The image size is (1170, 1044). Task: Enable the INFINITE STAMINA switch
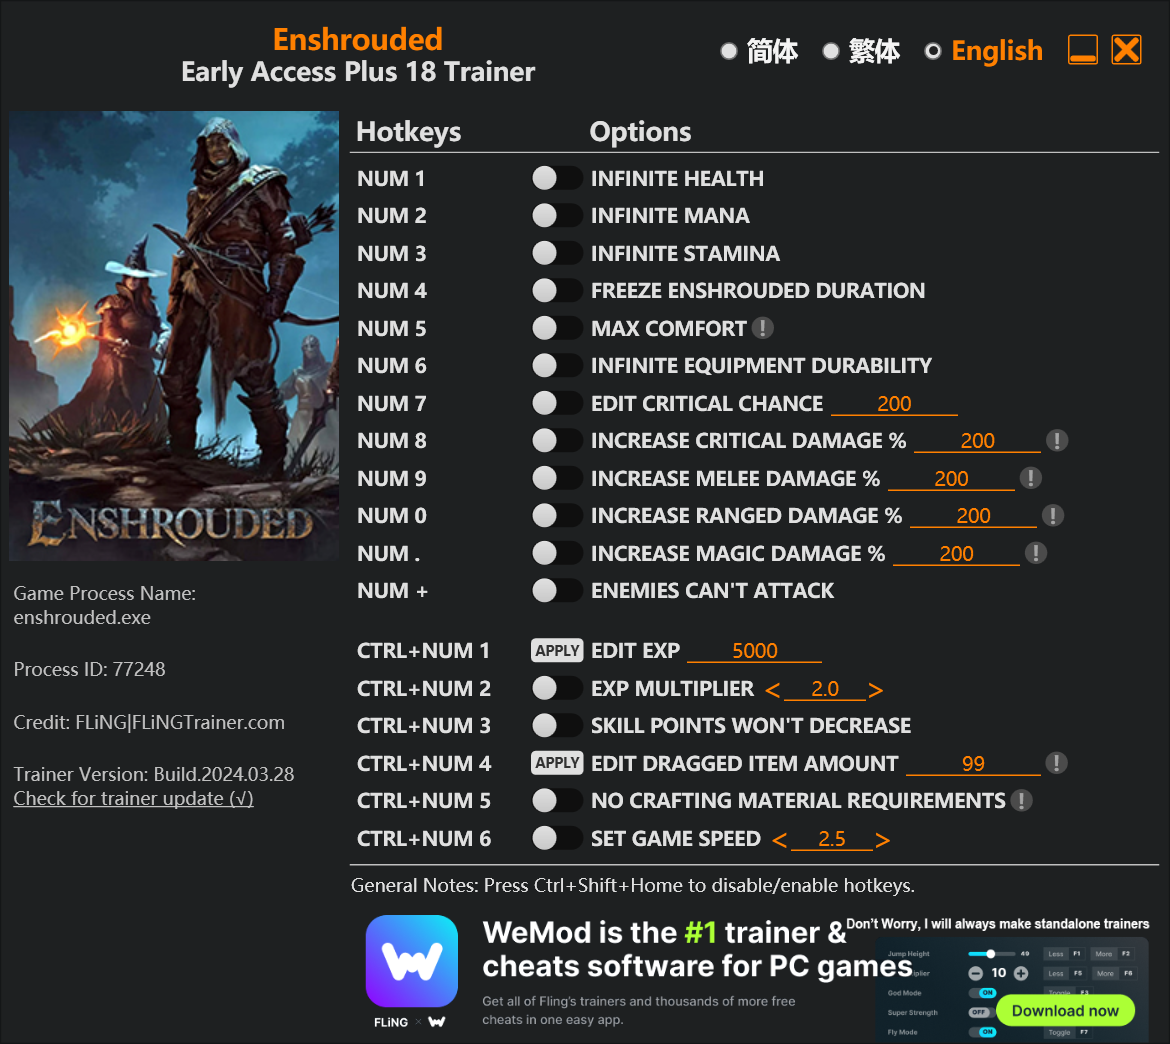557,253
